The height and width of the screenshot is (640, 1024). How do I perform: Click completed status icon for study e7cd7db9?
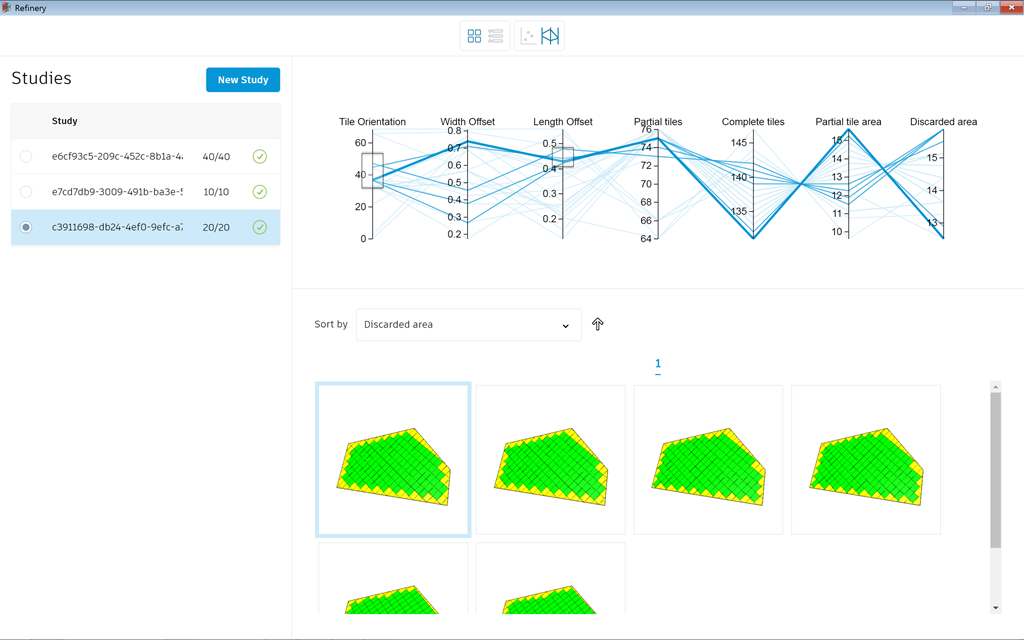pos(260,192)
